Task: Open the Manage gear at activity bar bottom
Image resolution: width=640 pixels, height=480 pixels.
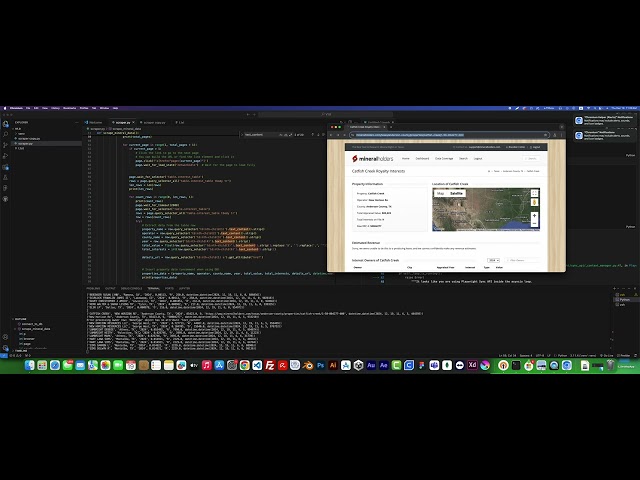Action: coord(6,348)
